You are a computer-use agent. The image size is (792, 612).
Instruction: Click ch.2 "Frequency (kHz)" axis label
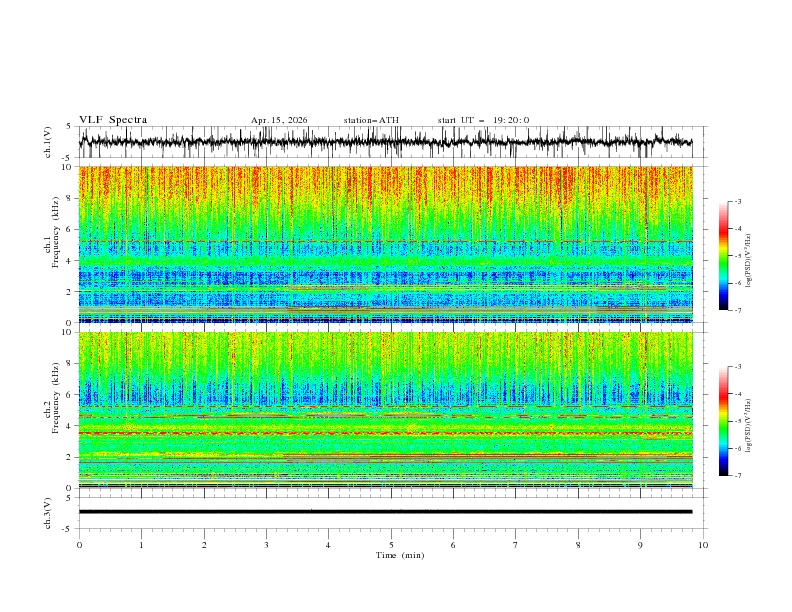[x=56, y=398]
